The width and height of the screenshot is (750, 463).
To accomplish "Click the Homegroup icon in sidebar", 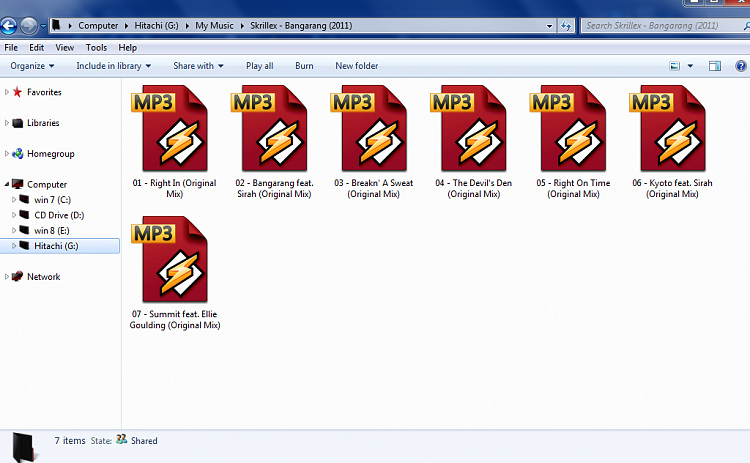I will click(18, 154).
